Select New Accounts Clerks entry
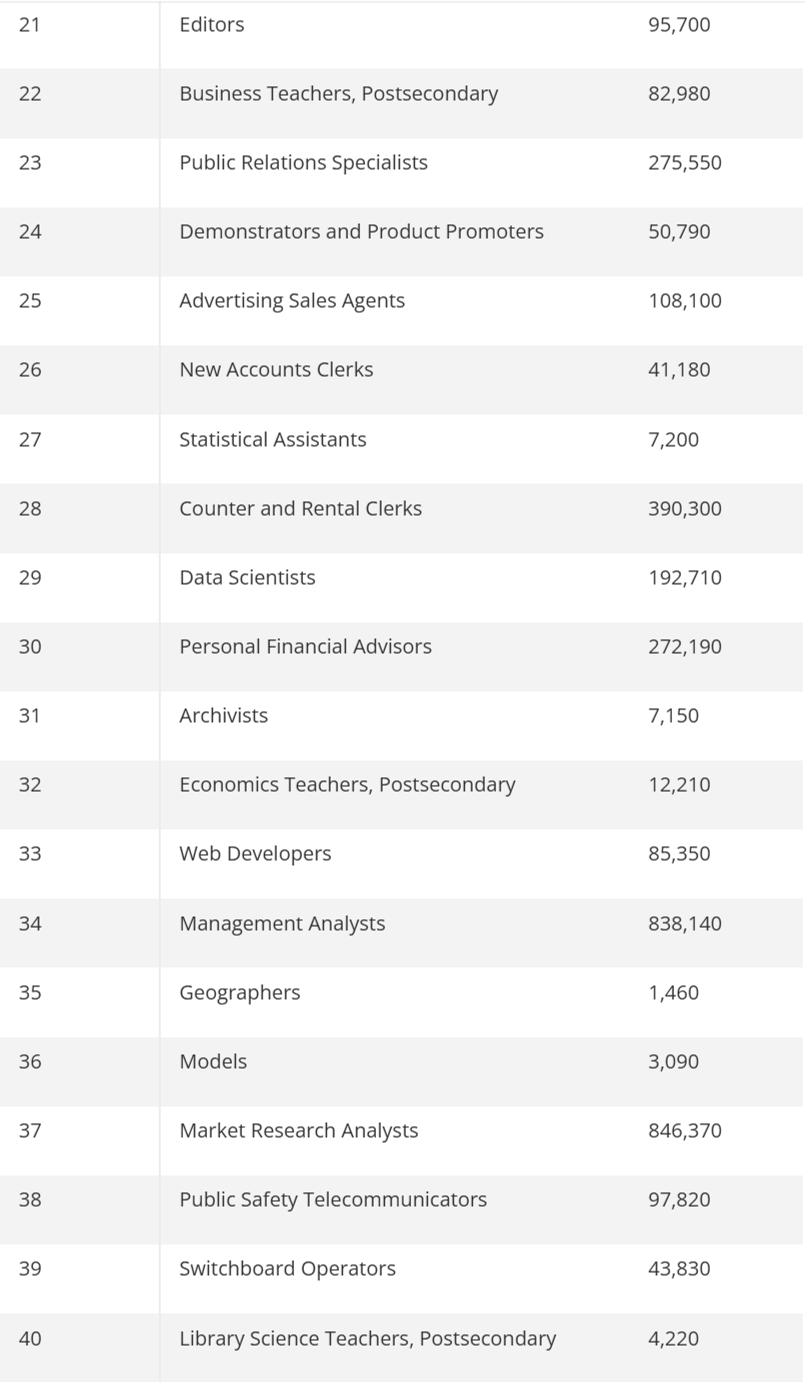This screenshot has height=1382, width=805. coord(276,370)
